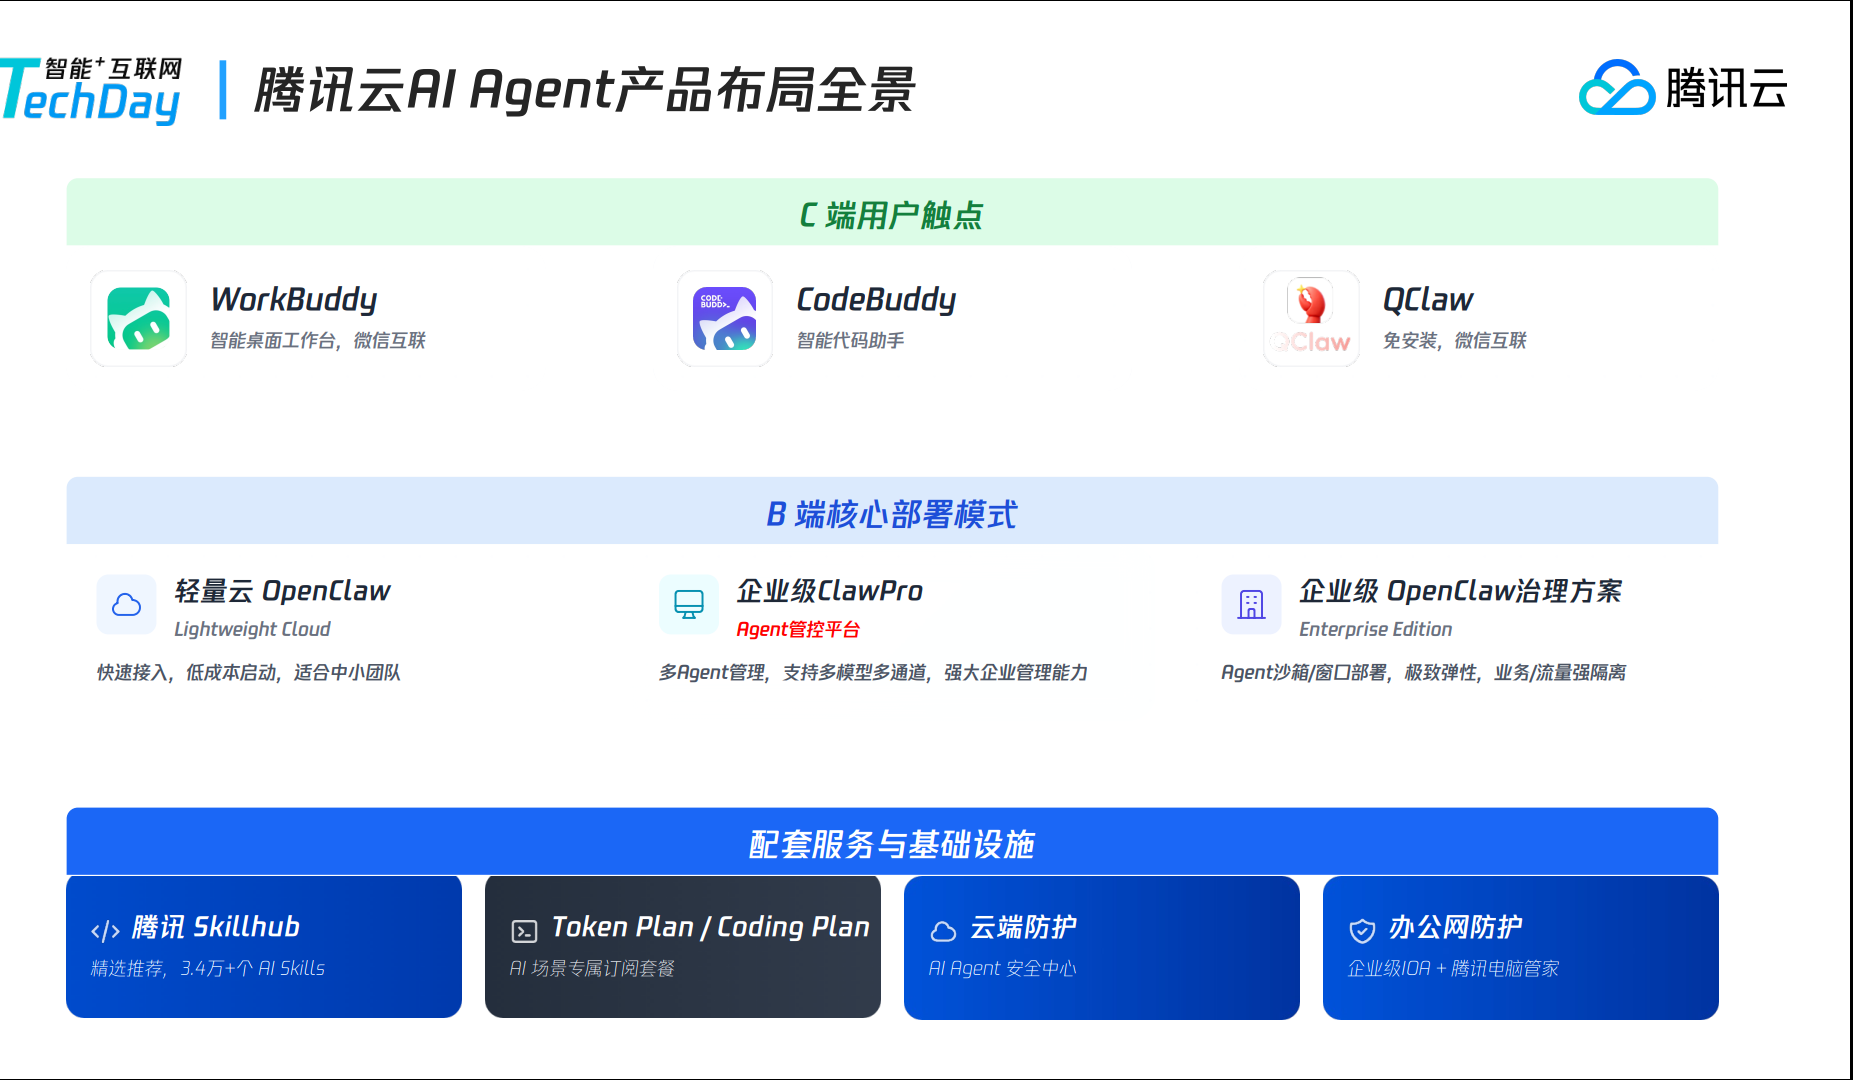Open the 云端防护 card title
The height and width of the screenshot is (1080, 1853).
1023,927
